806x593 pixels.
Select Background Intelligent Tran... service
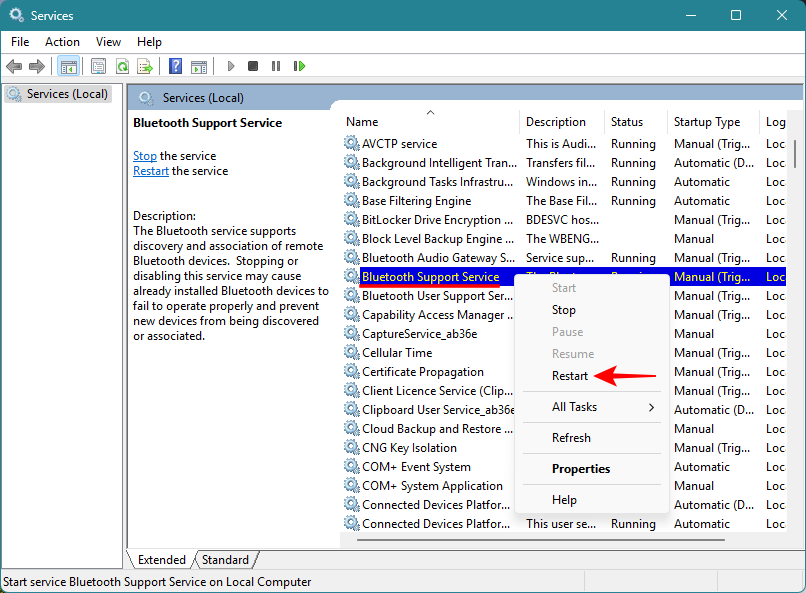tap(563, 162)
